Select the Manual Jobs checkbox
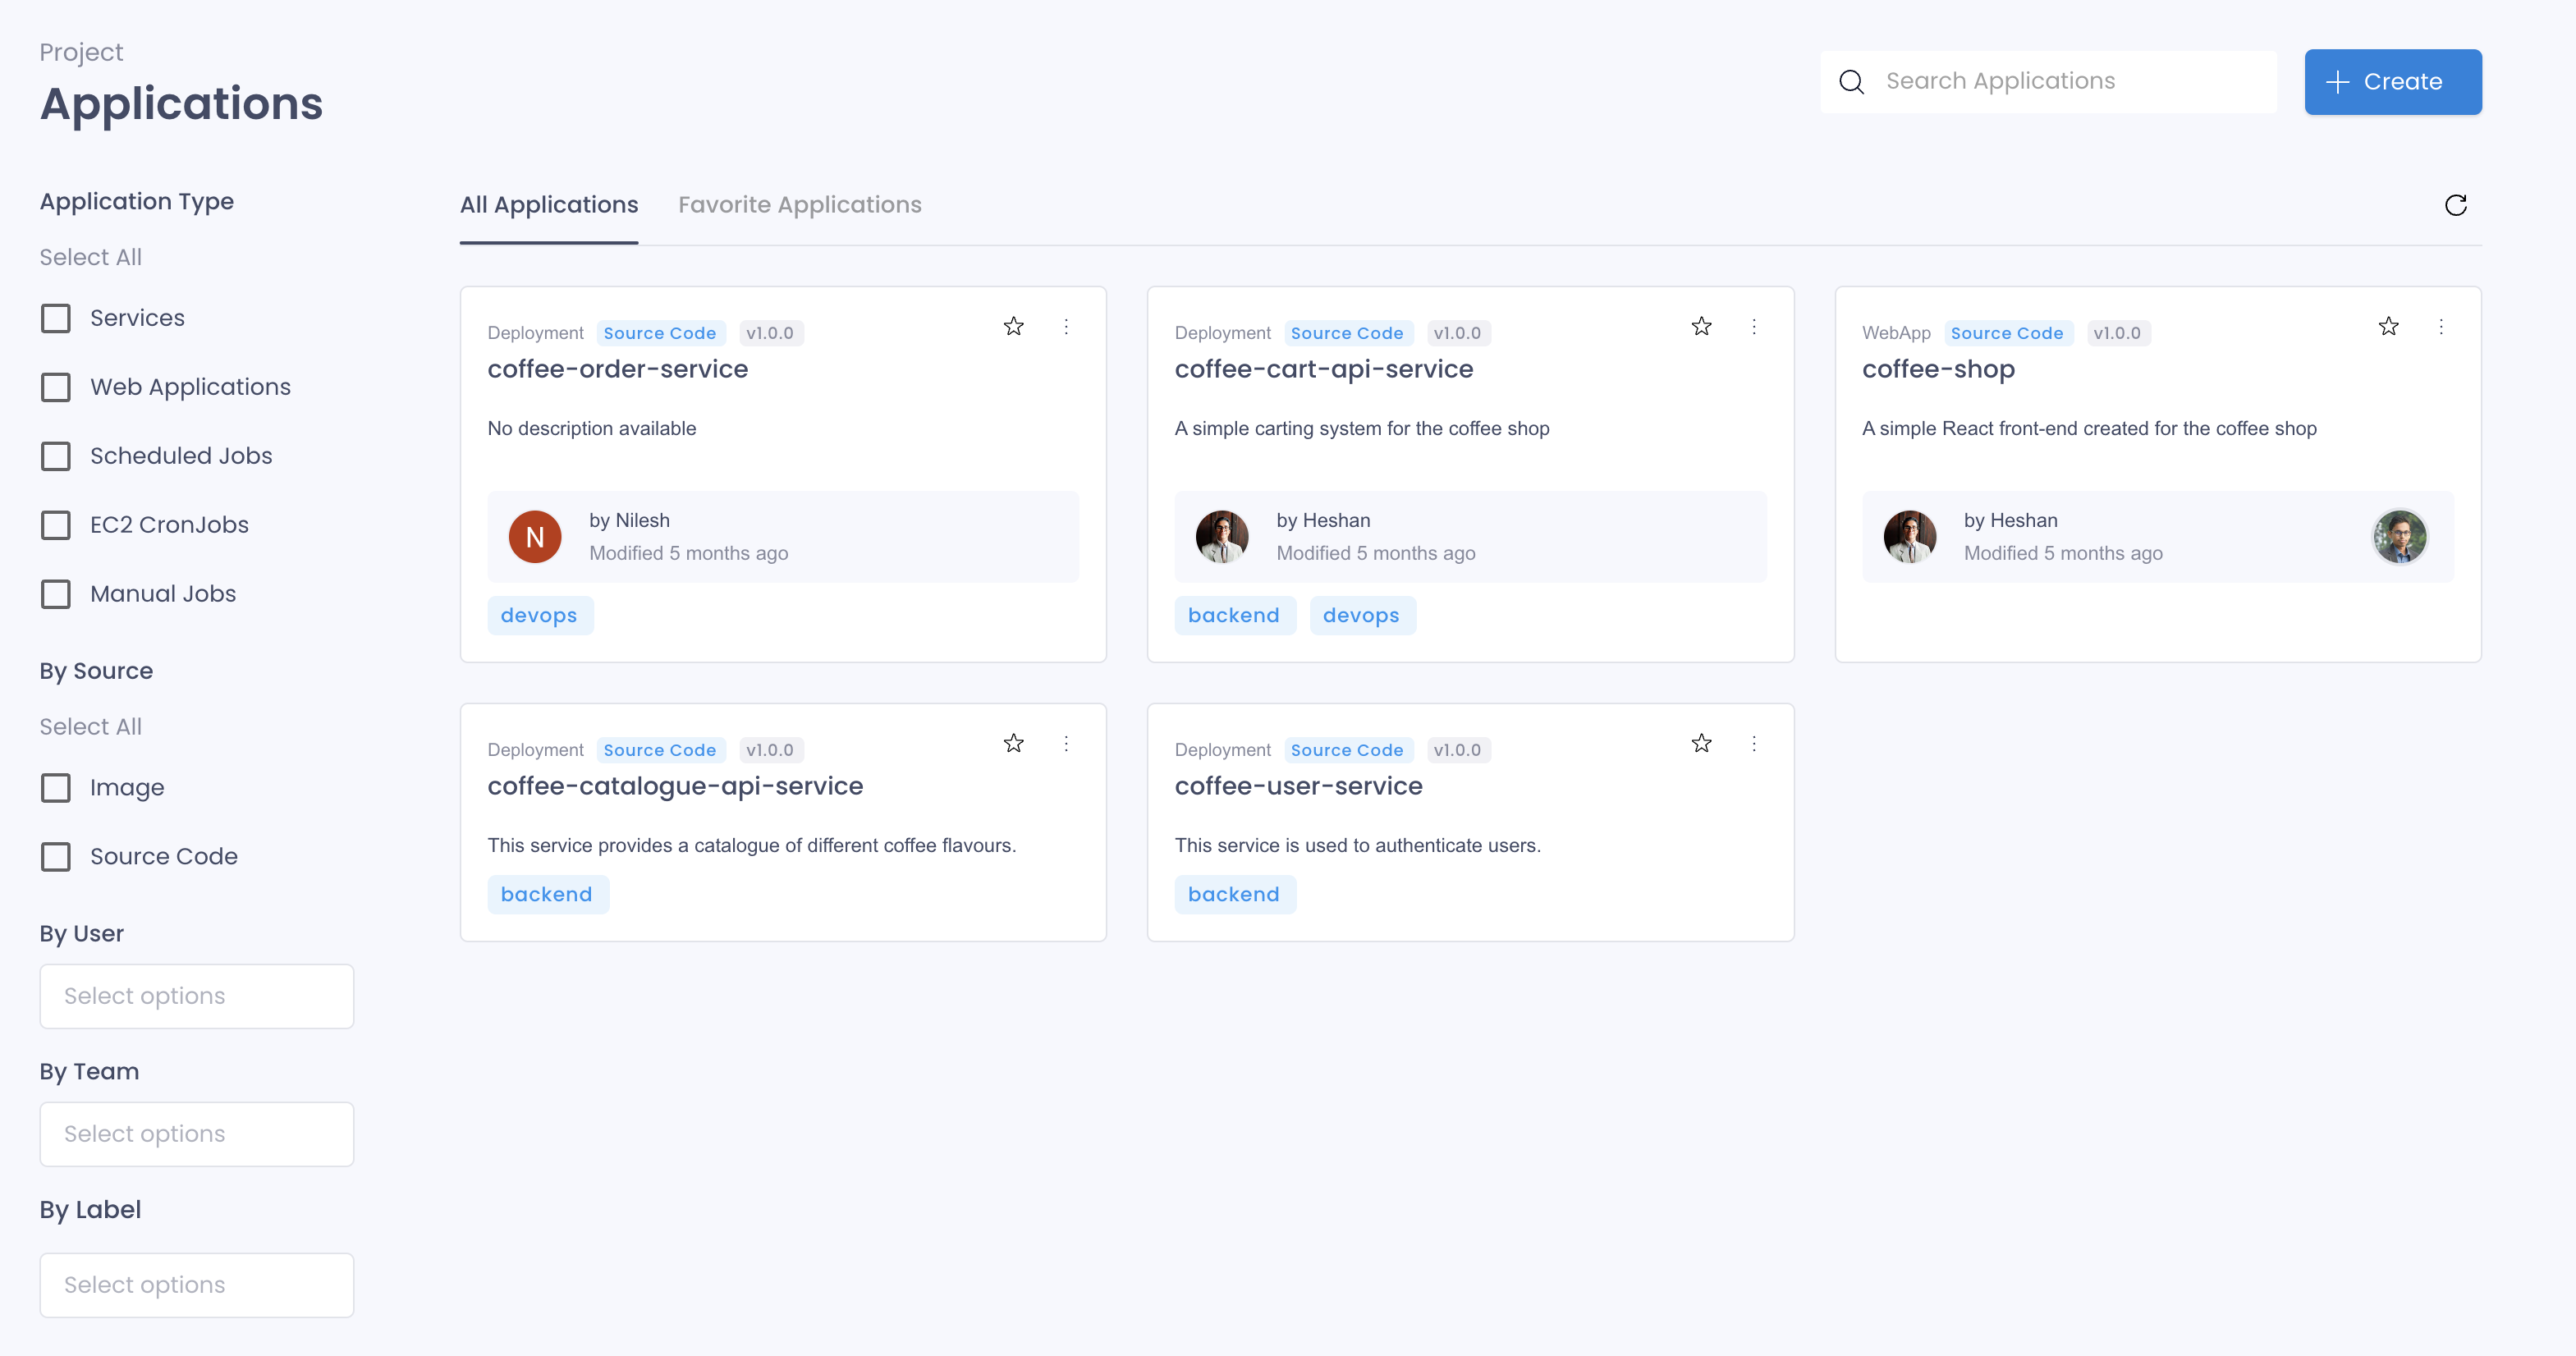2576x1356 pixels. [x=56, y=594]
